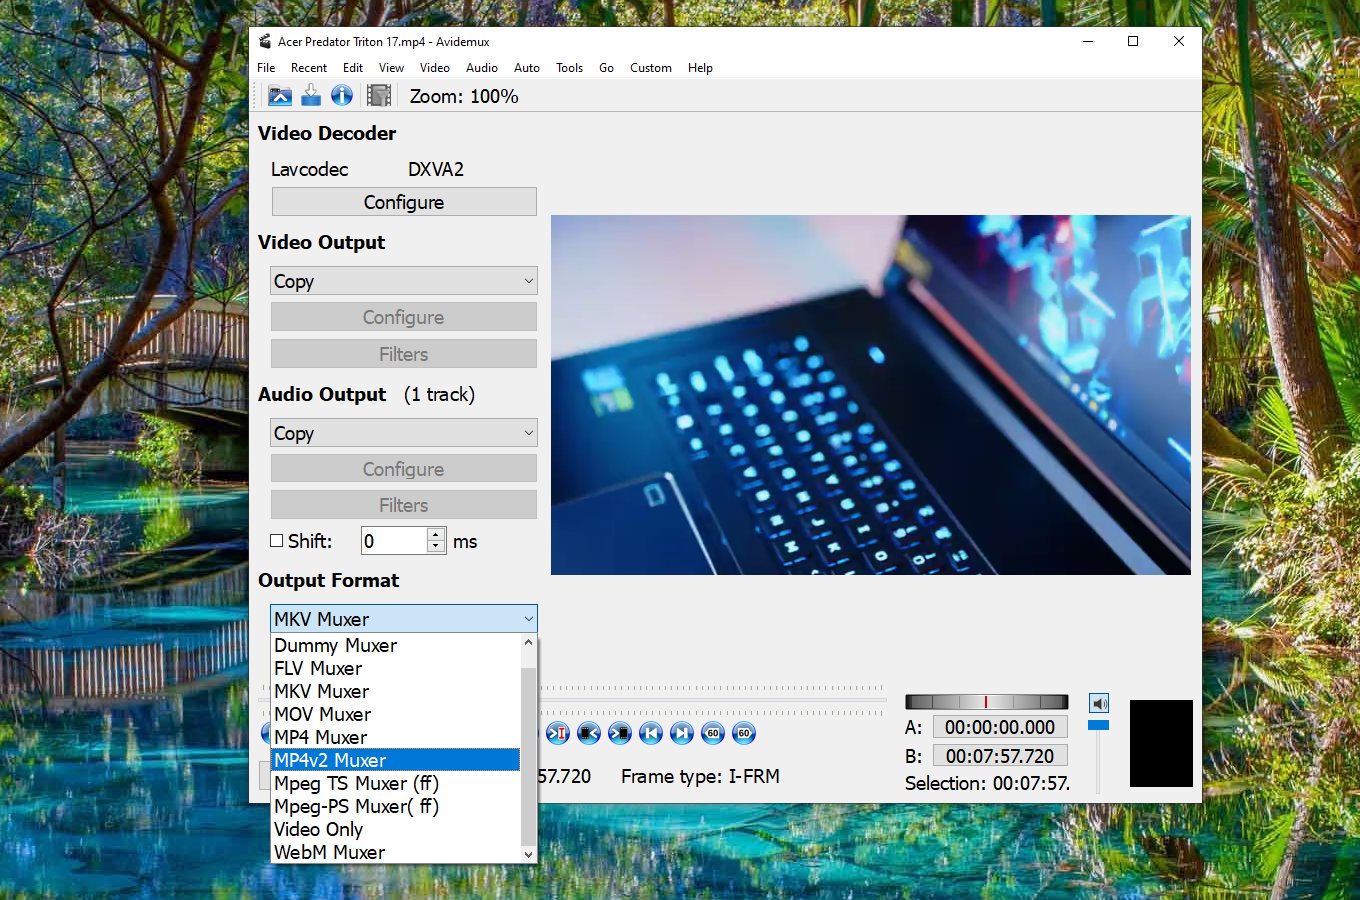Image resolution: width=1360 pixels, height=900 pixels.
Task: Click the Lavcodec decoder label
Action: 310,169
